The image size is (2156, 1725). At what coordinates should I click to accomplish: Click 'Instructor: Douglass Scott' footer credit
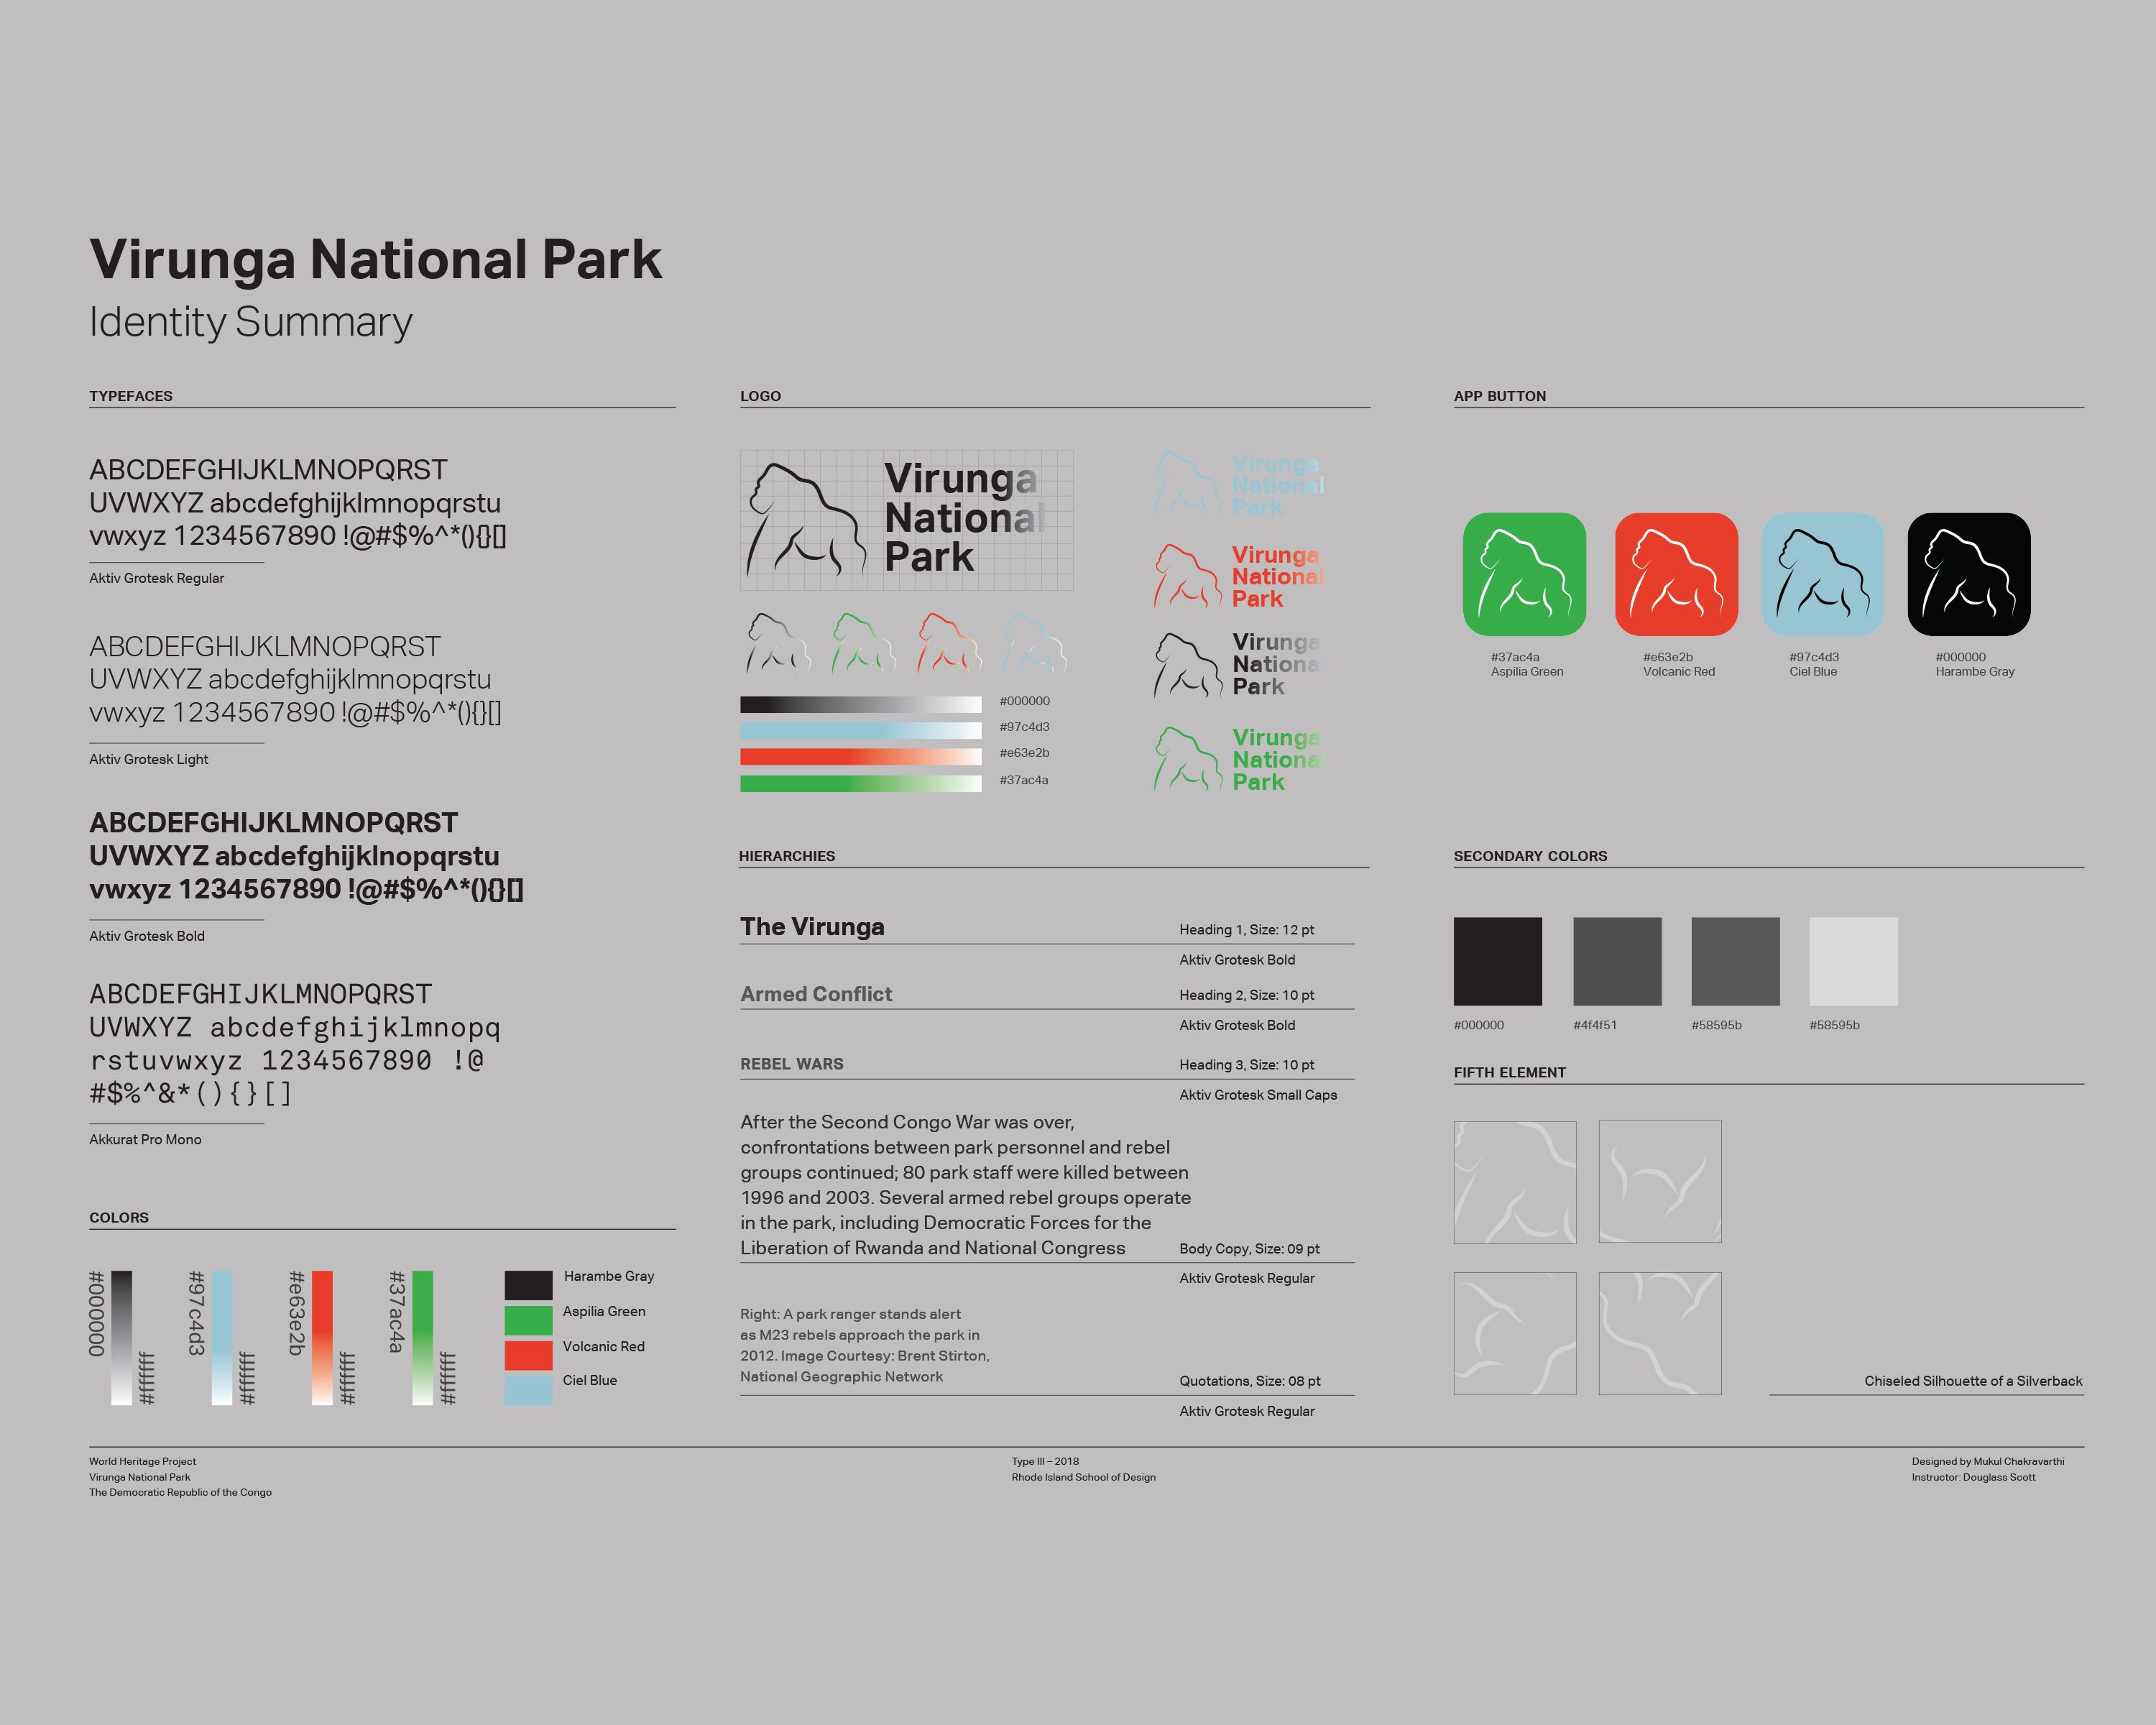(1973, 1477)
